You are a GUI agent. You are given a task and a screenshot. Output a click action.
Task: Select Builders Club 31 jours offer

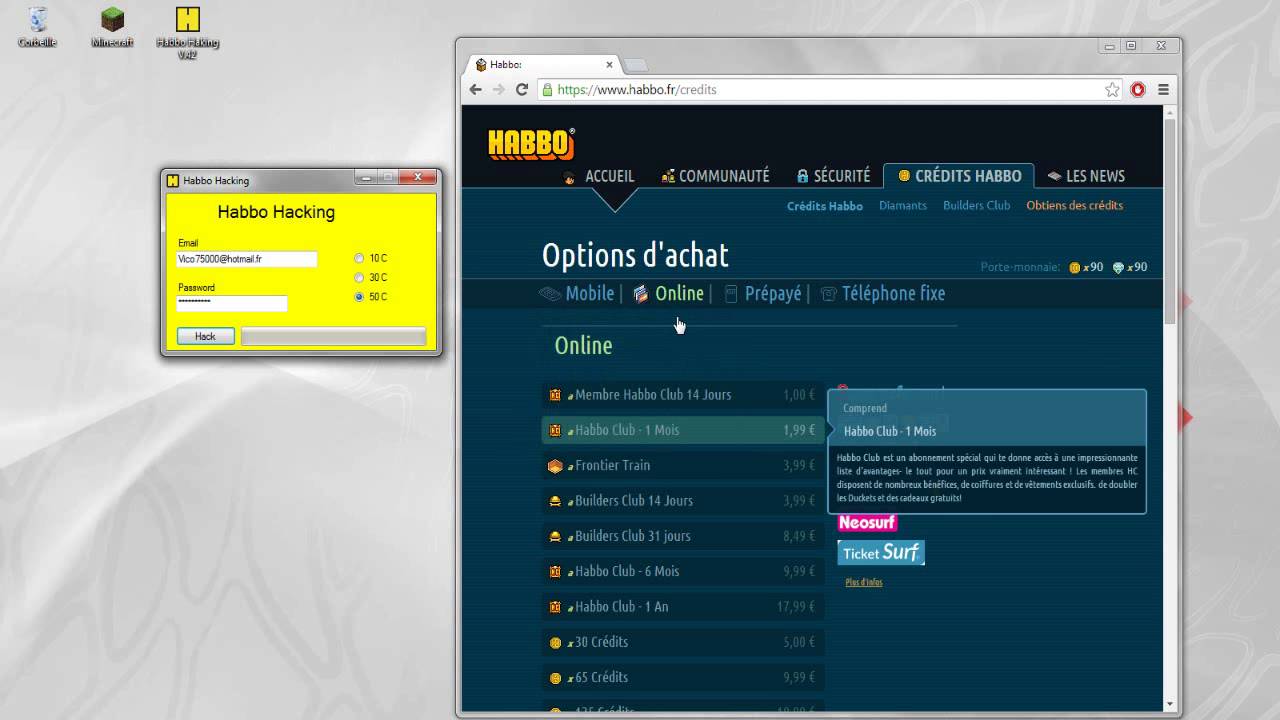[683, 536]
